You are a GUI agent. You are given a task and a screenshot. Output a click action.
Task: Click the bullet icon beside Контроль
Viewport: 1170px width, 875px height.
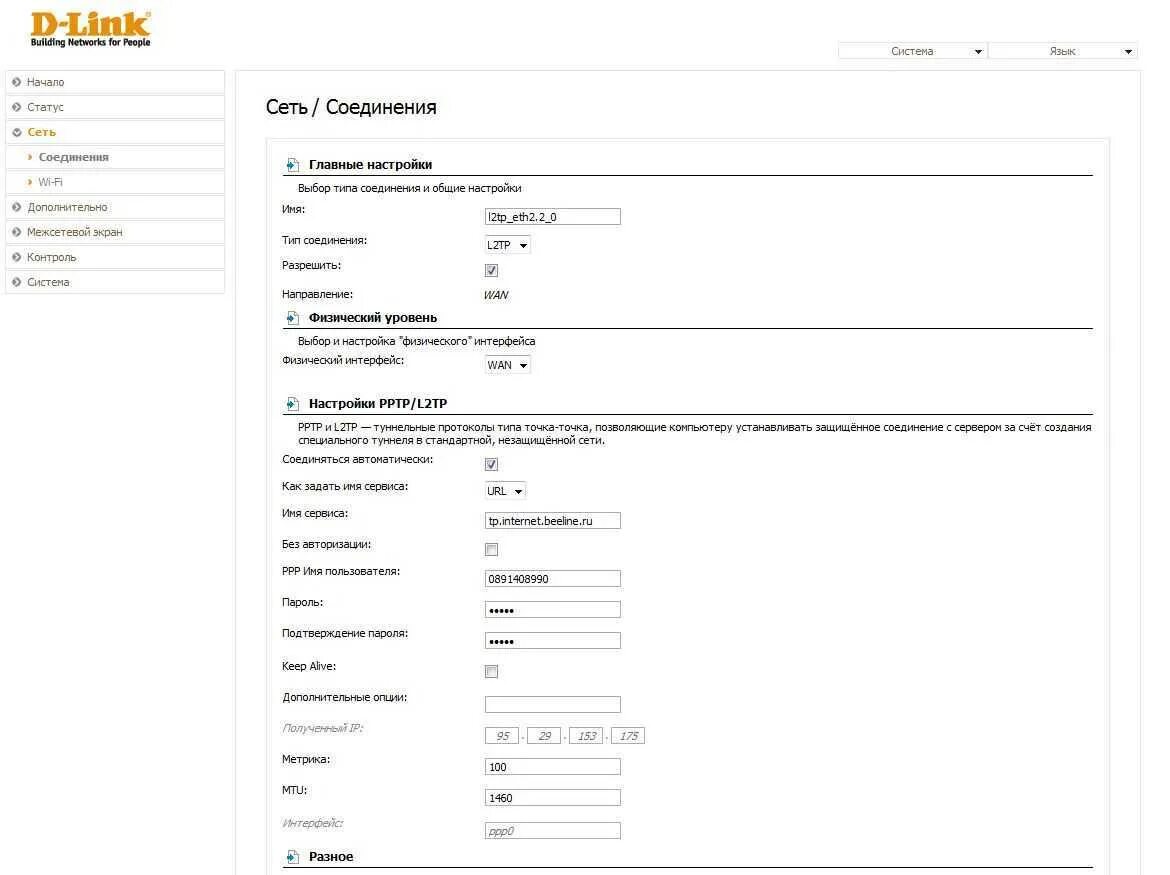(16, 257)
